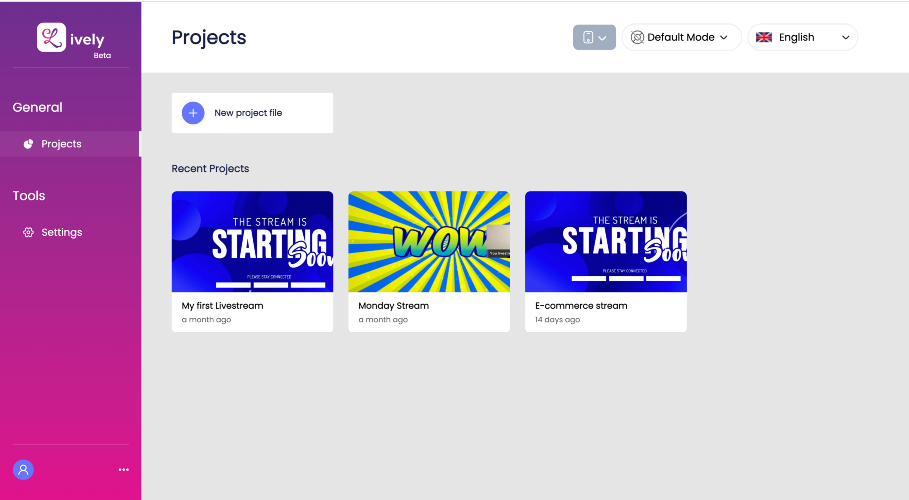909x500 pixels.
Task: Open the user profile avatar icon
Action: (23, 470)
